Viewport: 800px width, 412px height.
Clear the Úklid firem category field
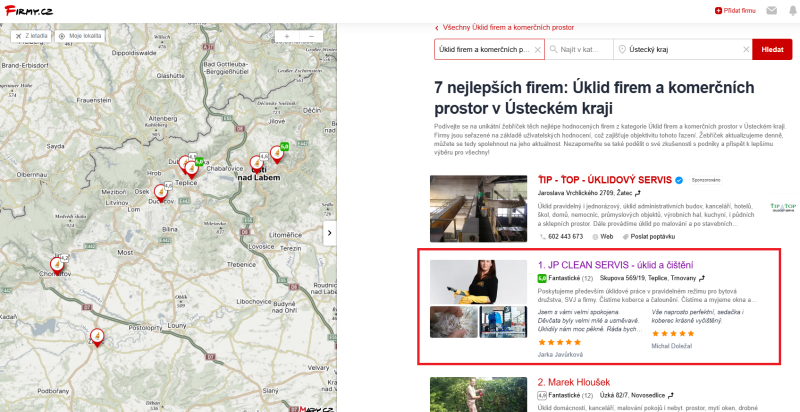537,50
